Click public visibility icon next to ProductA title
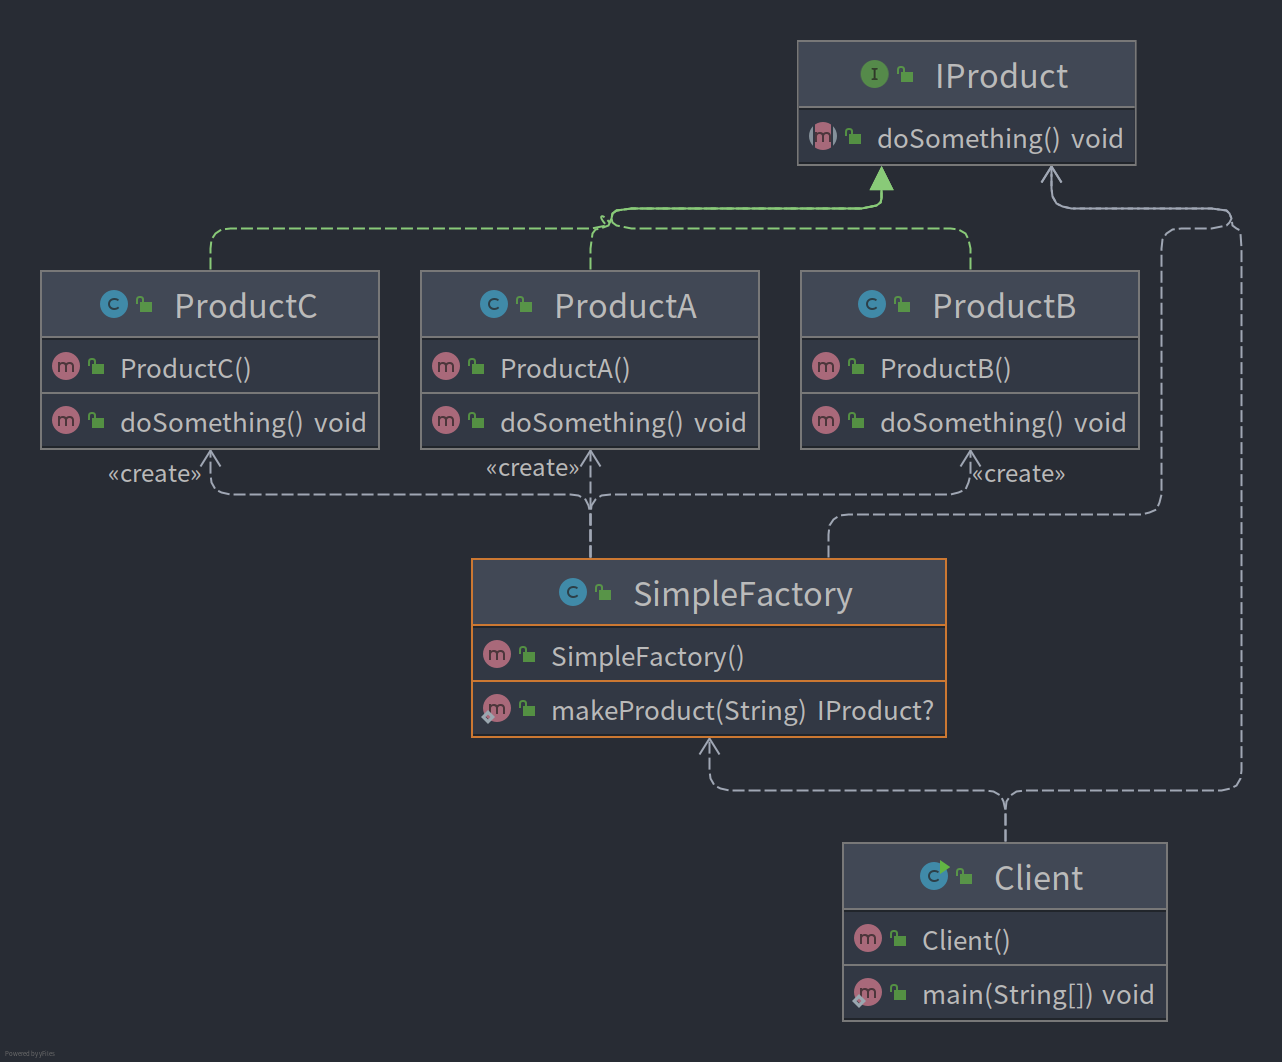 tap(525, 304)
